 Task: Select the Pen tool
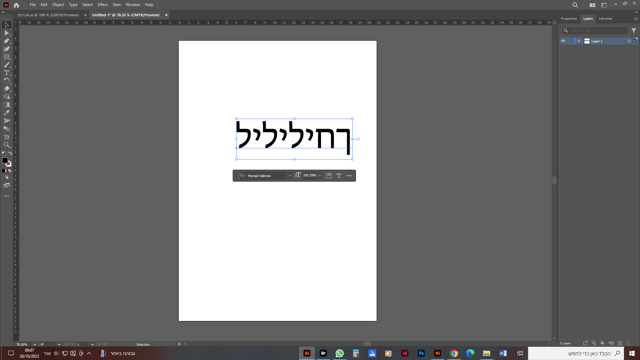pyautogui.click(x=7, y=41)
